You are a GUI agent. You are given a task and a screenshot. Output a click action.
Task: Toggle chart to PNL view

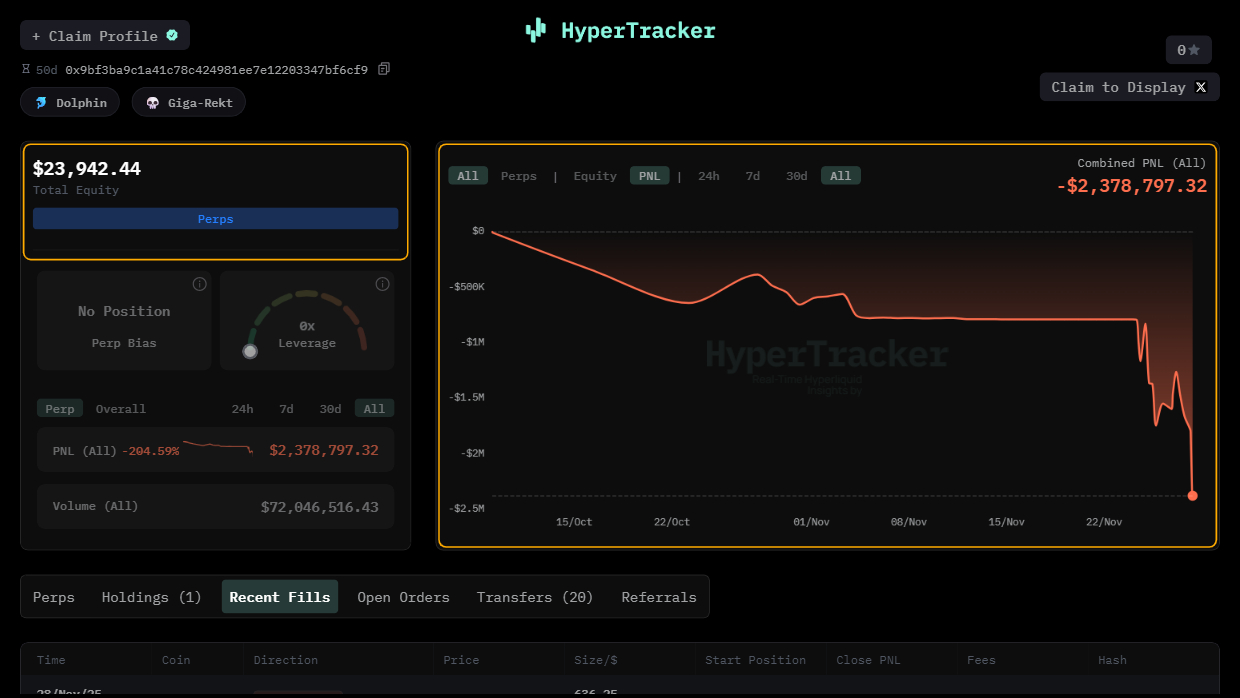click(649, 176)
